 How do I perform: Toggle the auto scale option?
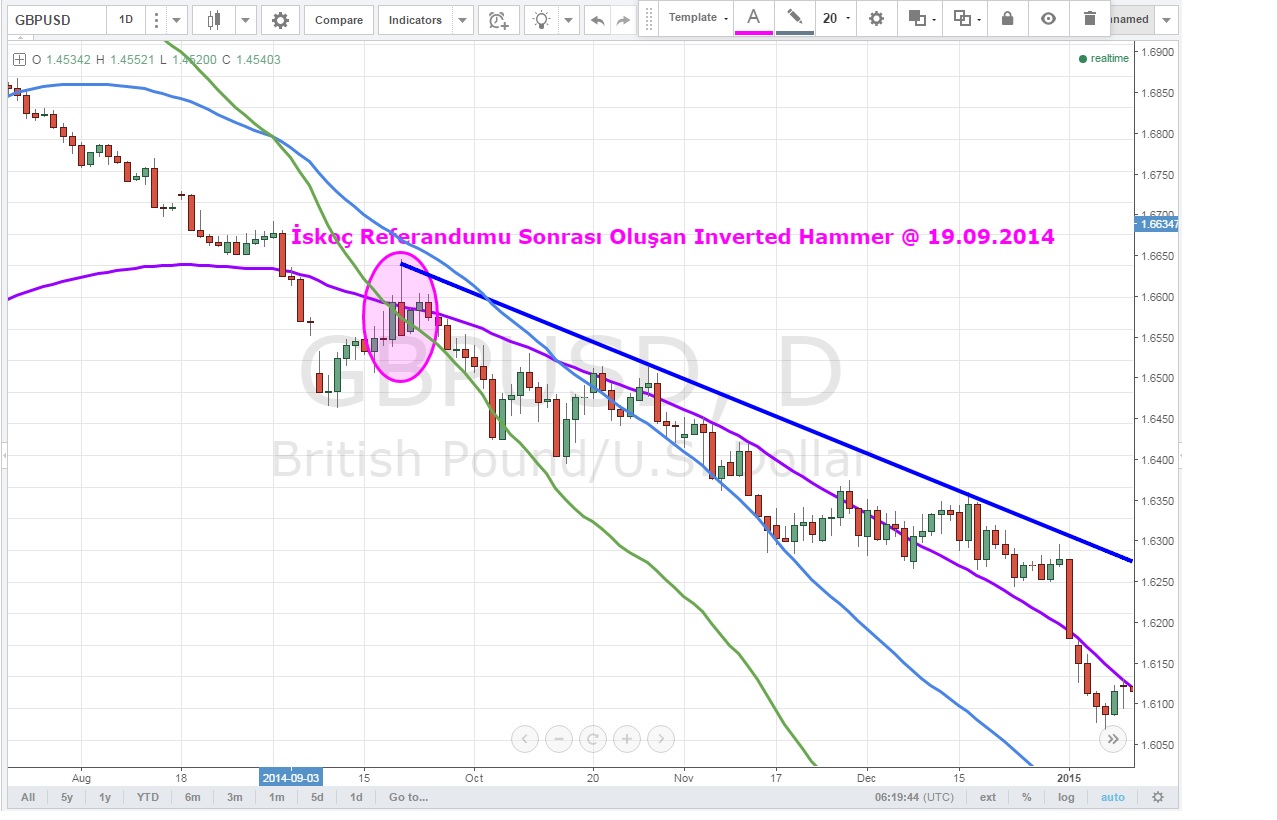[x=1112, y=797]
